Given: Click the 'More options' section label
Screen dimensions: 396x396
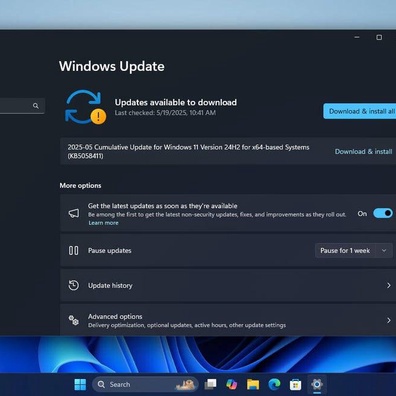Looking at the screenshot, I should [x=80, y=185].
